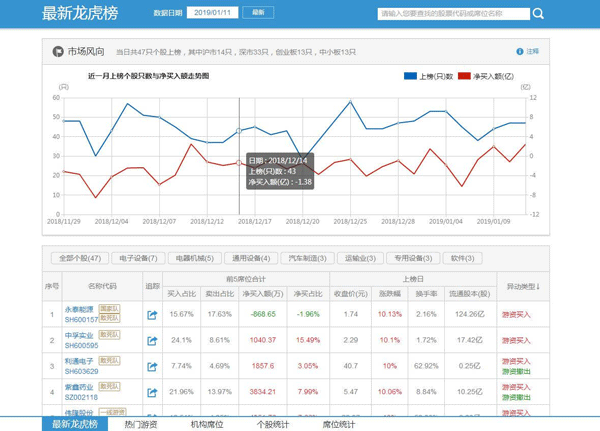The height and width of the screenshot is (431, 600).
Task: Click track icon for 利通电子
Action: (x=153, y=366)
